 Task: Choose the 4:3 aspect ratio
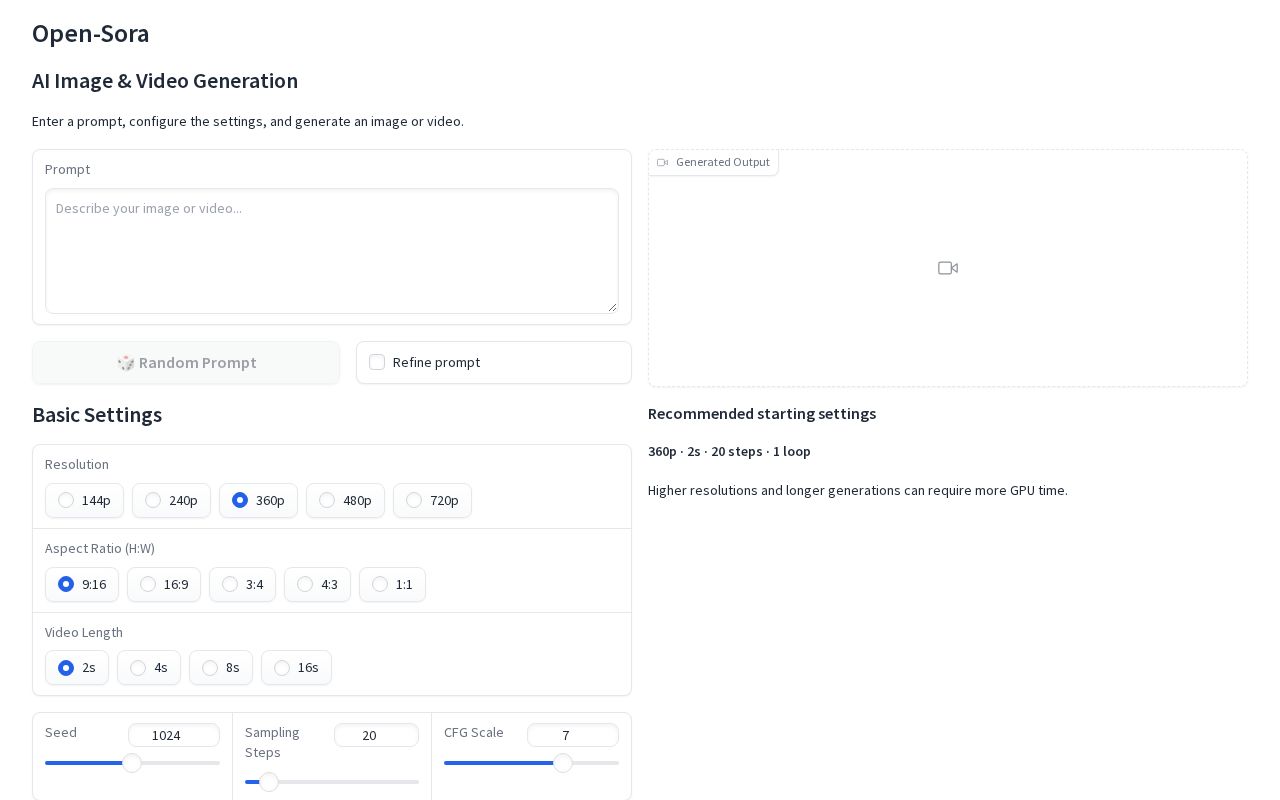coord(317,584)
